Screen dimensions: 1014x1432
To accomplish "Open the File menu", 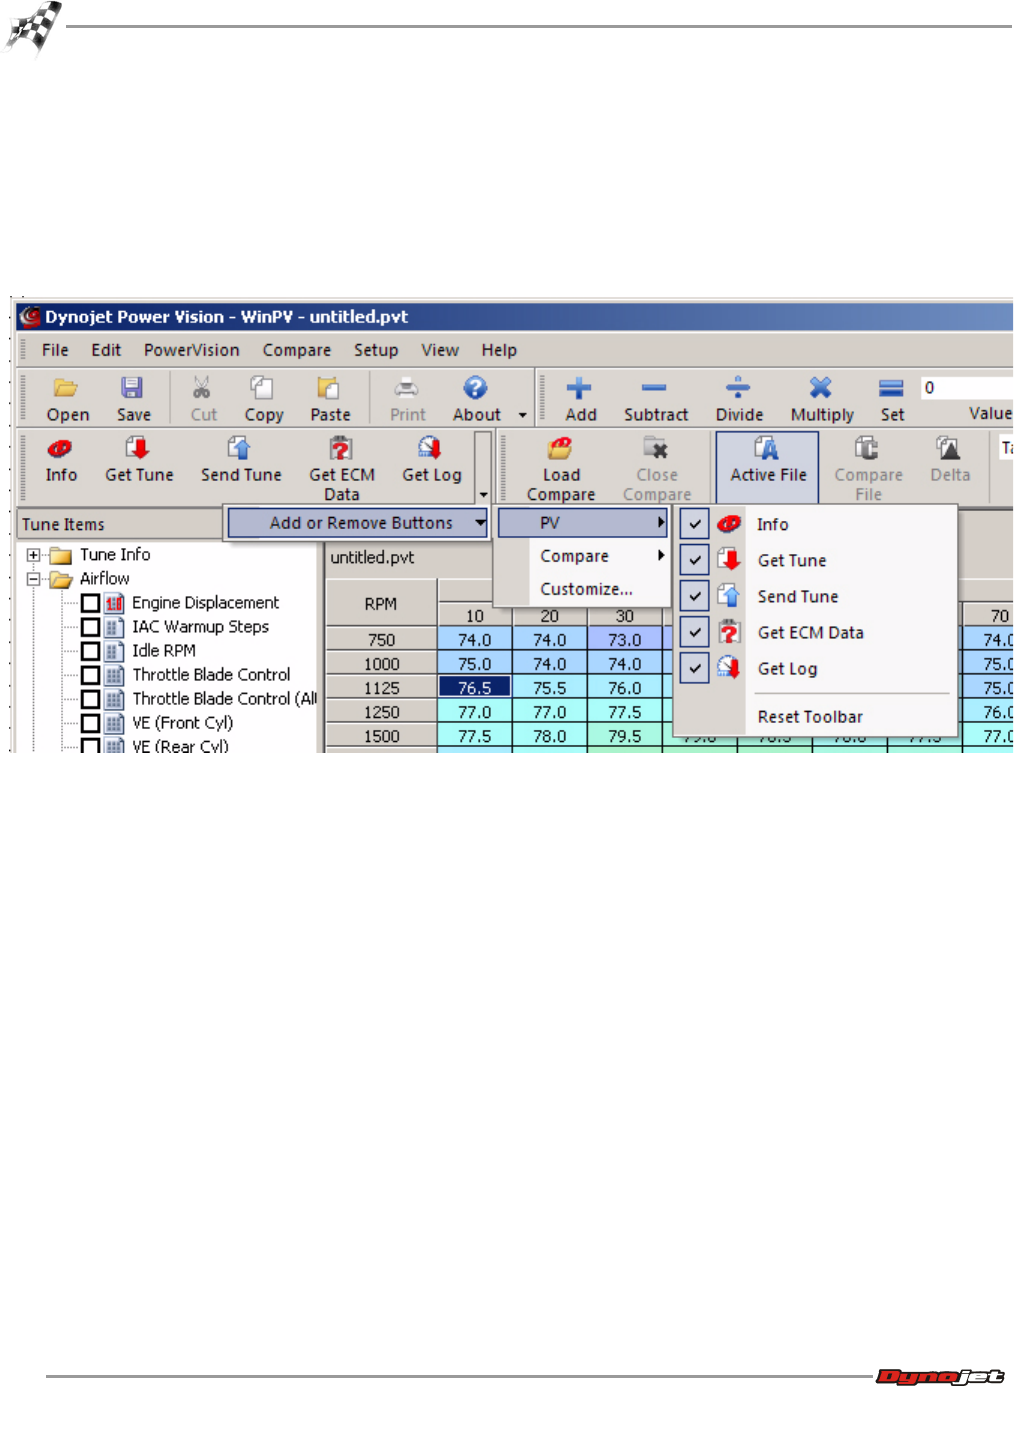I will point(55,350).
